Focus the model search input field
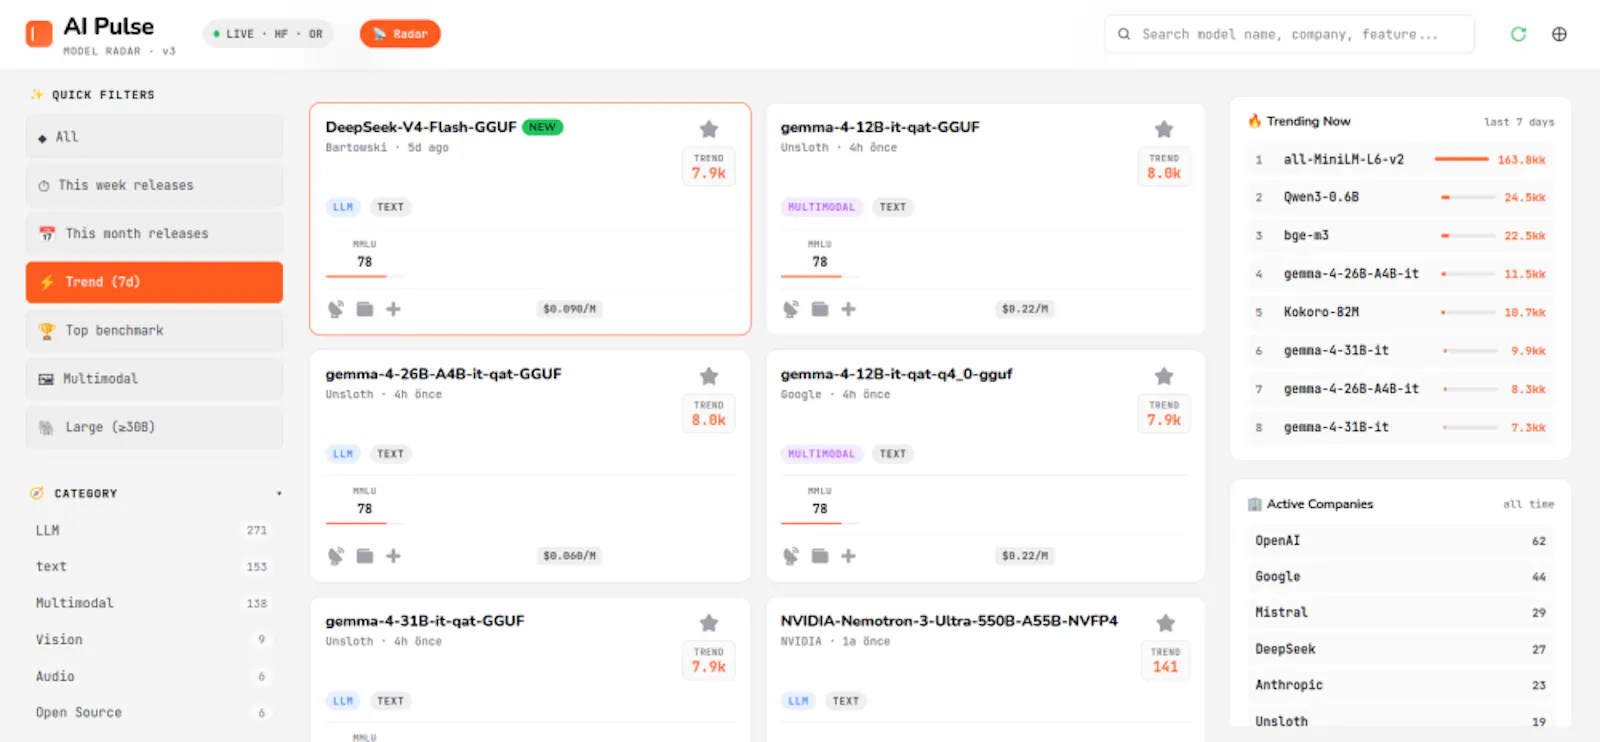 pyautogui.click(x=1290, y=34)
